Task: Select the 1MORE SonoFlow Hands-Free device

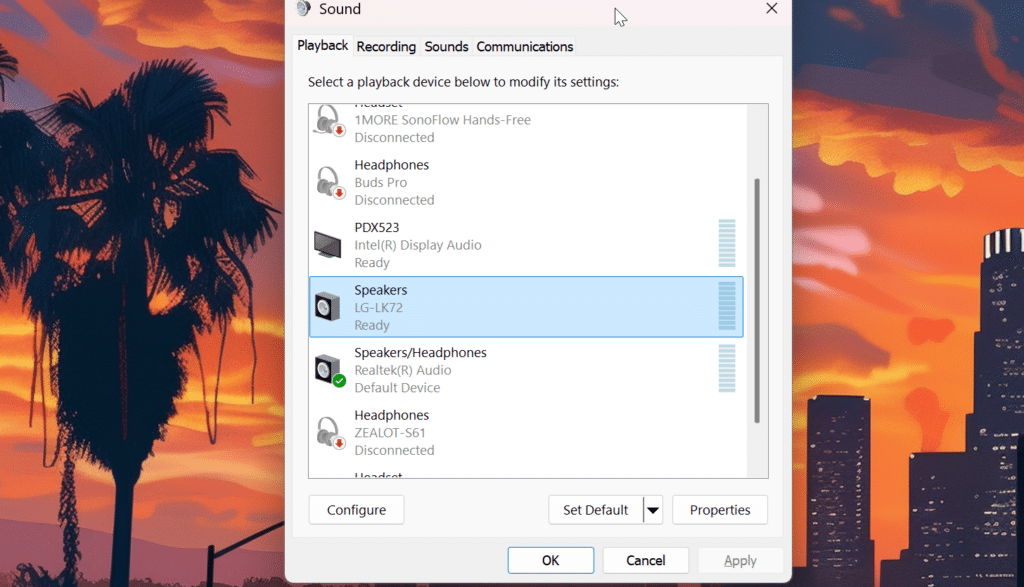Action: point(526,125)
